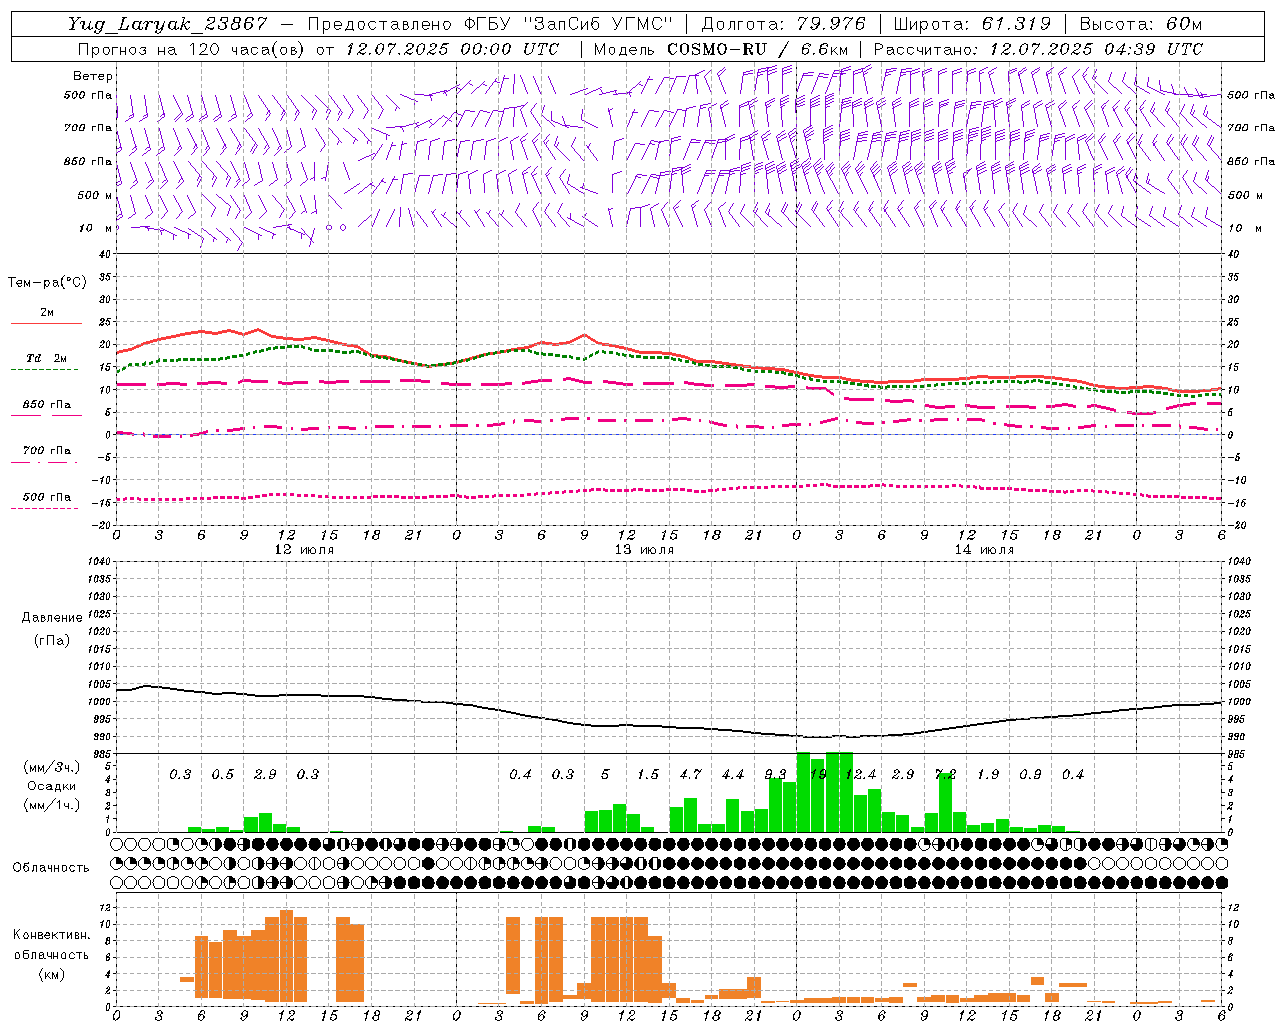Click the Ветер wind panel label

[x=93, y=76]
